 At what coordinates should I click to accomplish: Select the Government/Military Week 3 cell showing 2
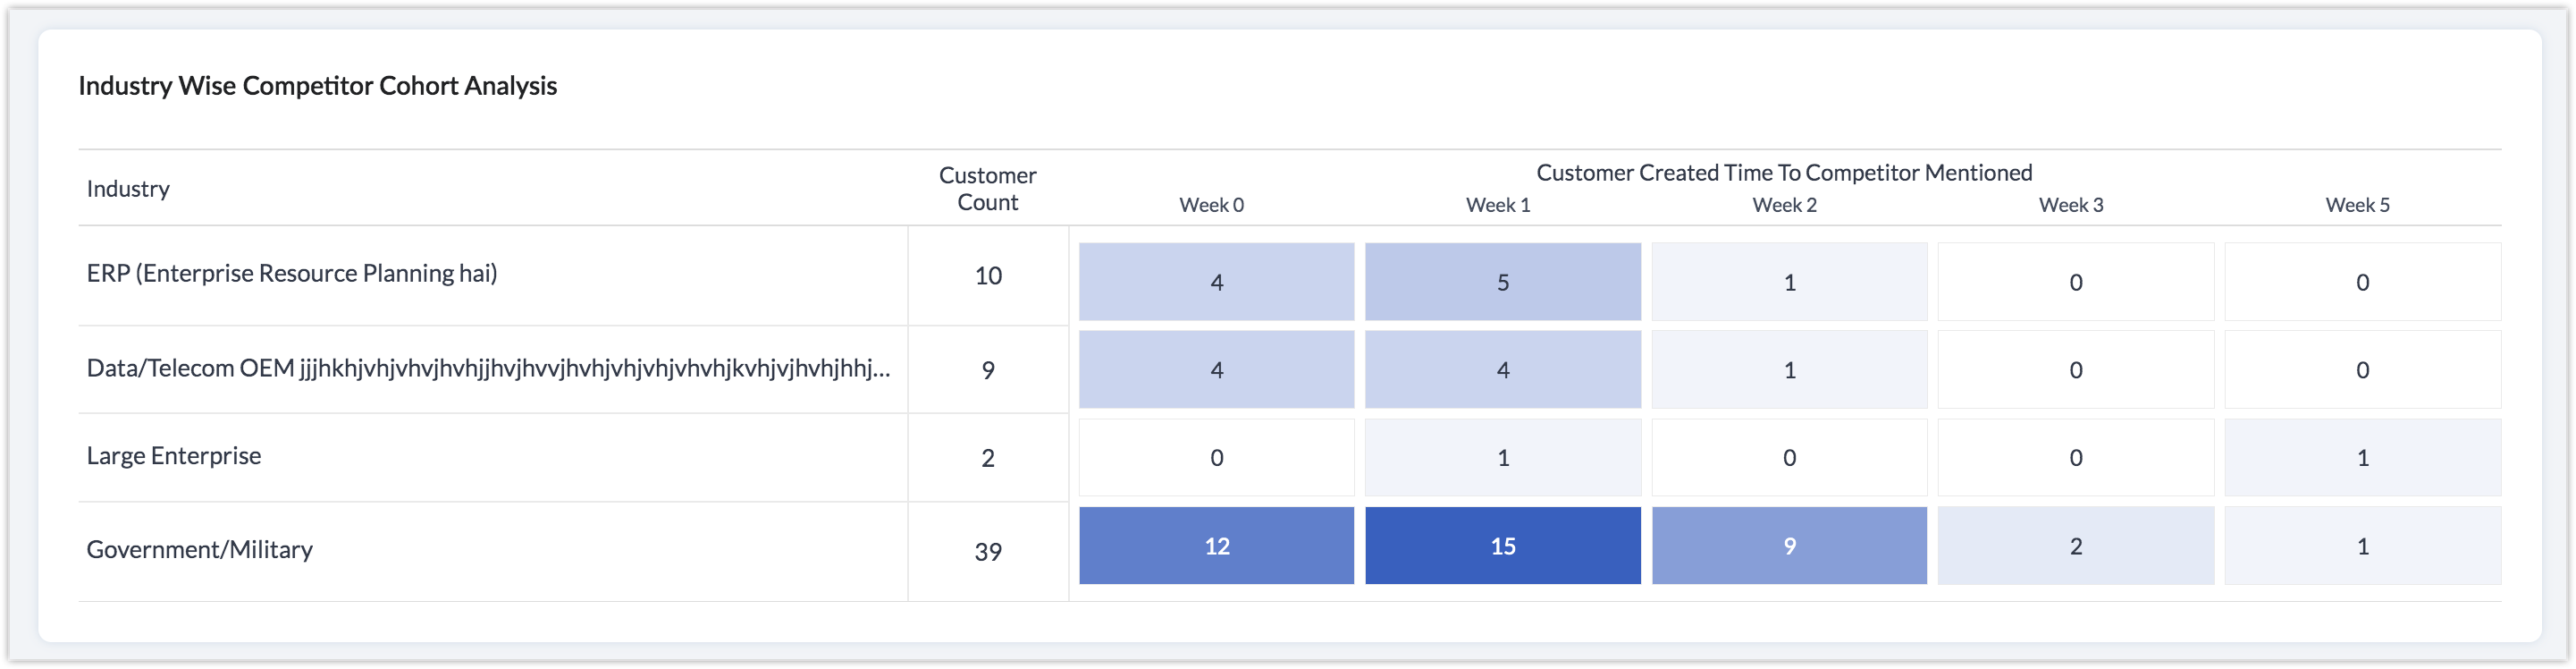point(2075,546)
